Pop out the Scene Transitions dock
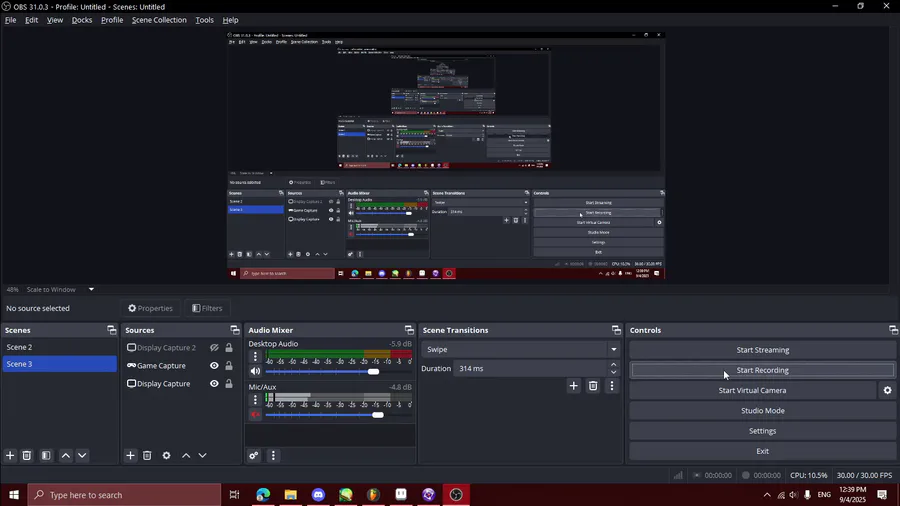Viewport: 900px width, 506px height. [x=616, y=330]
